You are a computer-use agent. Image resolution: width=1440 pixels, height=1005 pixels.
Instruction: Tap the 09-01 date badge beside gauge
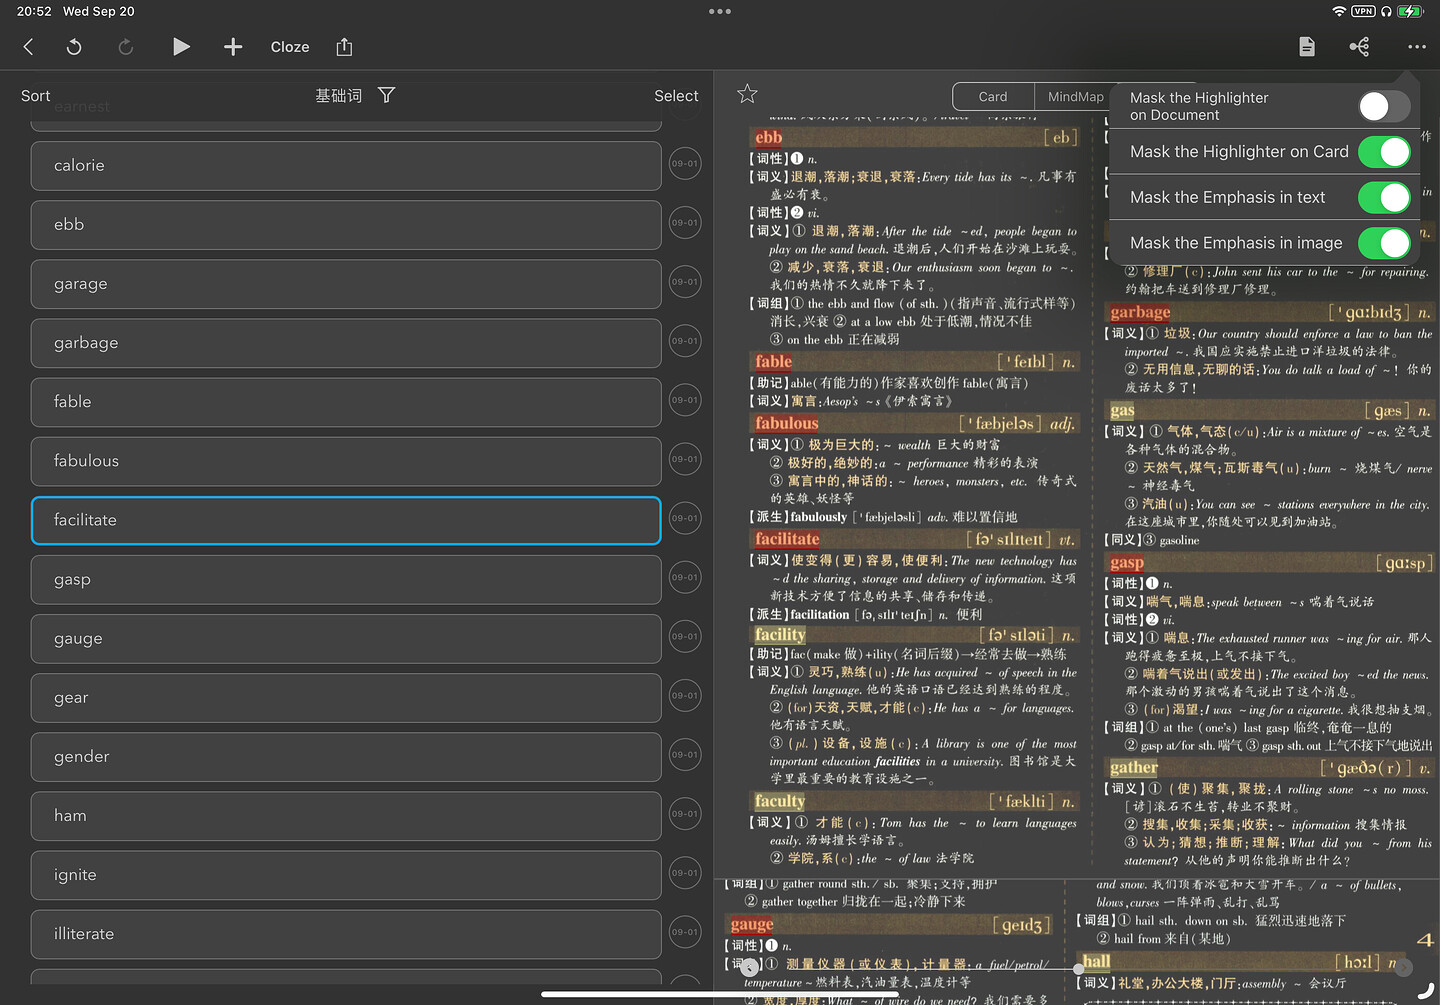pos(685,636)
